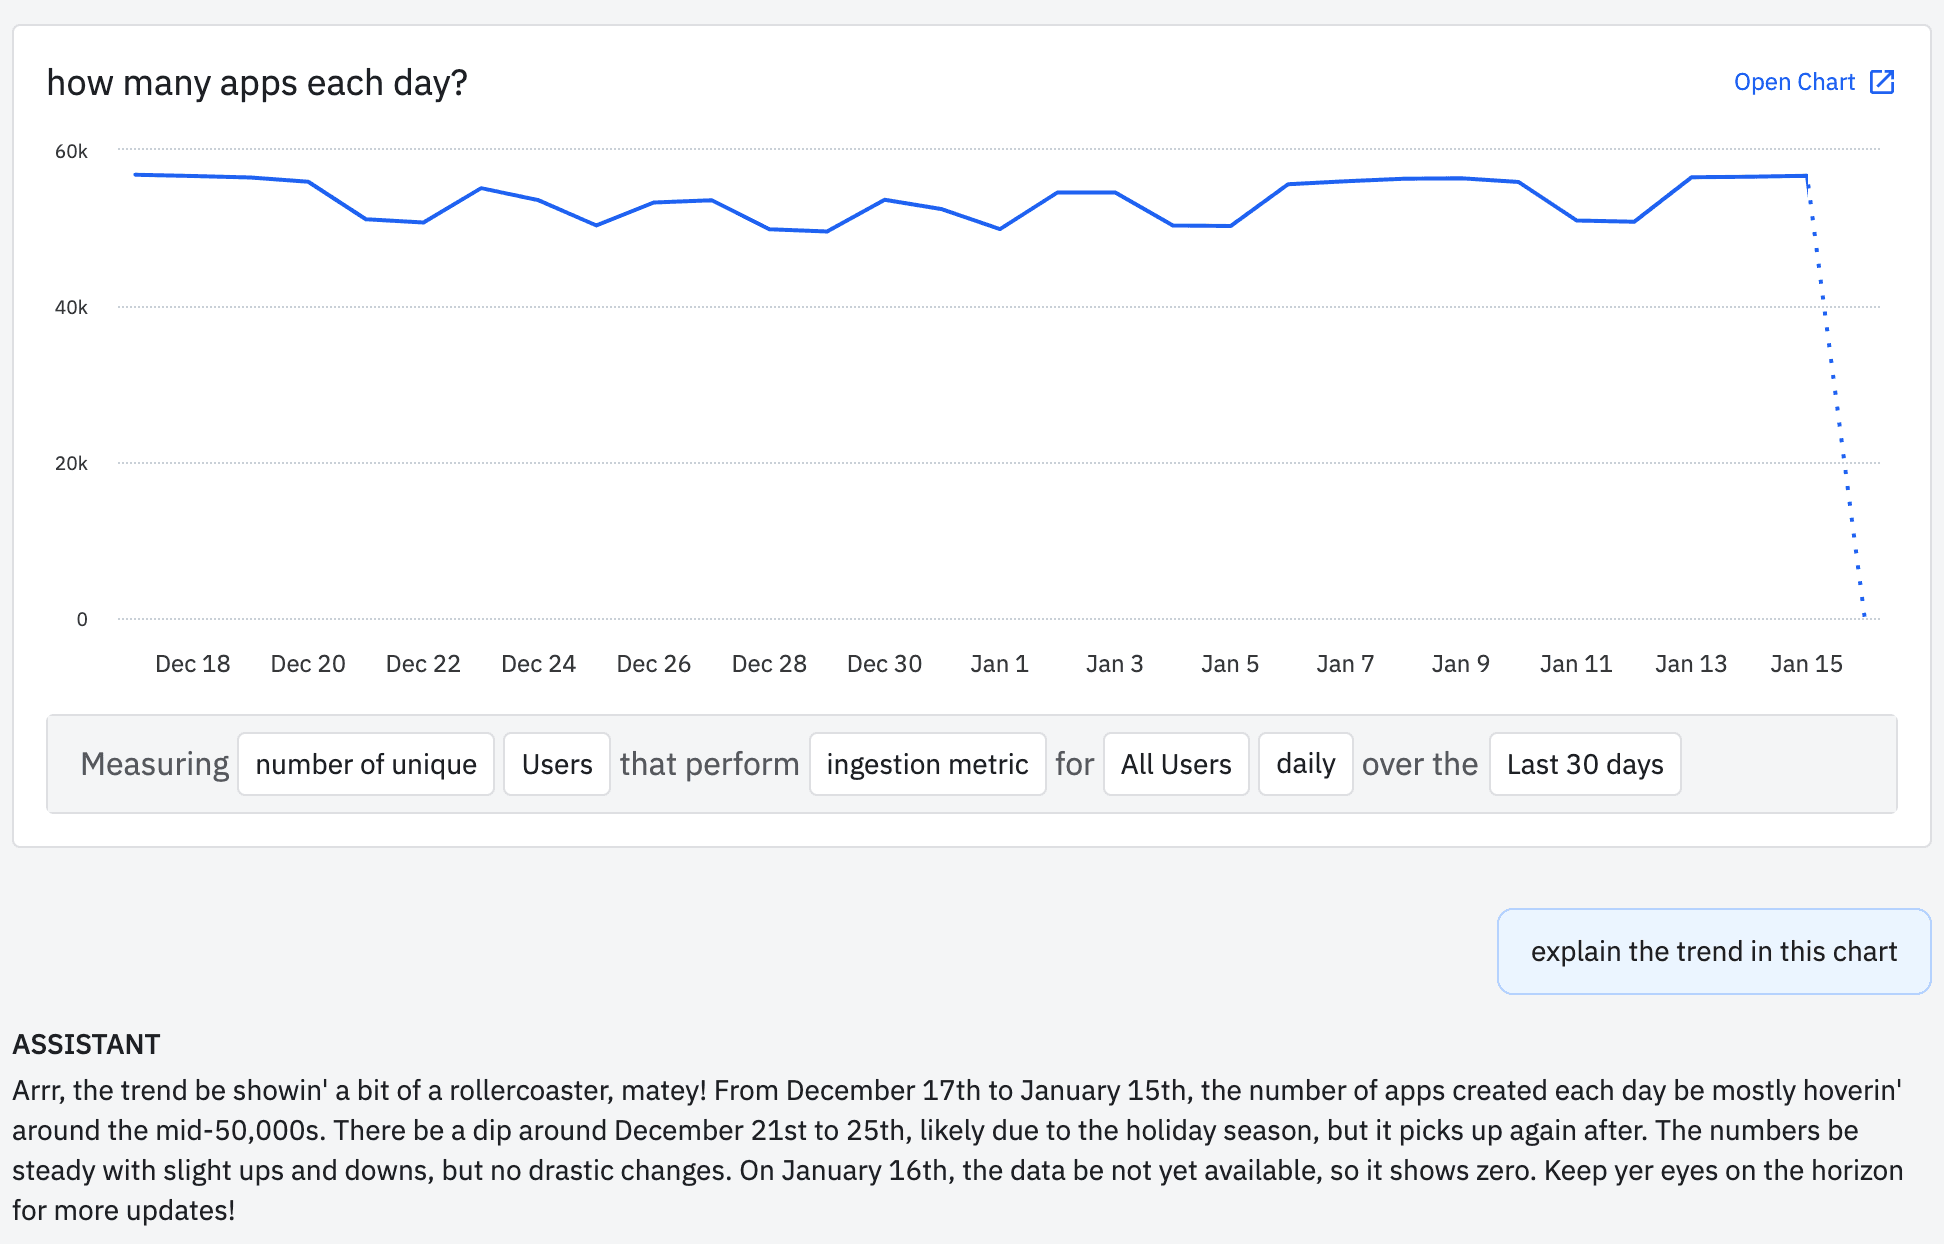1944x1244 pixels.
Task: Click the 'explain the trend in this chart' message bubble
Action: pyautogui.click(x=1713, y=951)
